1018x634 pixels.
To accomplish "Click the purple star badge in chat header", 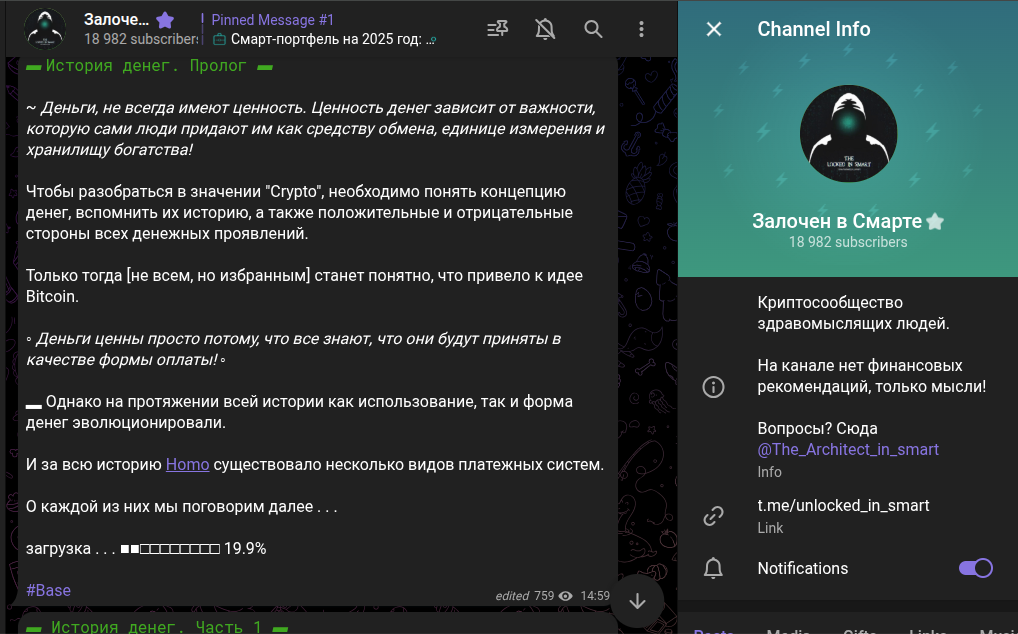I will (166, 20).
